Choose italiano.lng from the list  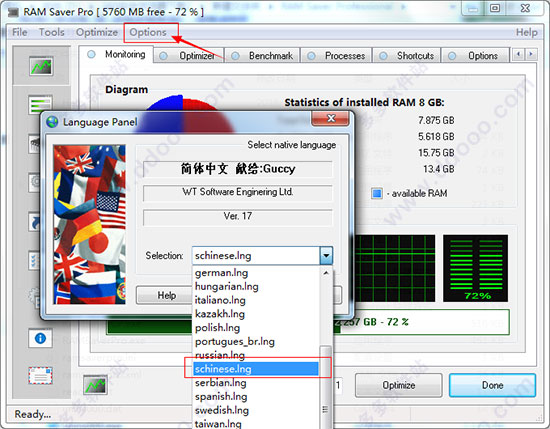click(256, 300)
